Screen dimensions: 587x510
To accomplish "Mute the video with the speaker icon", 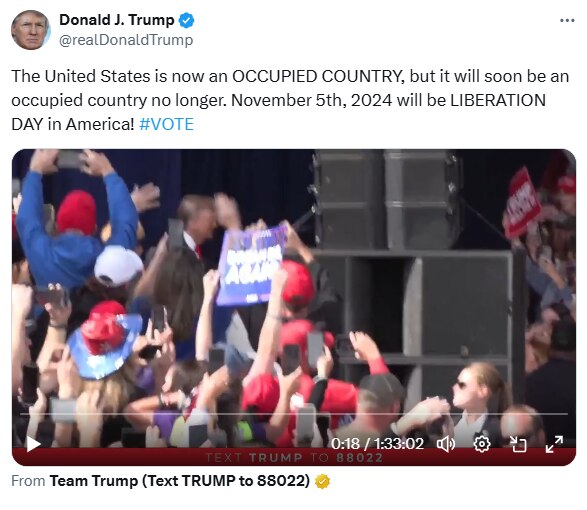I will tap(445, 444).
